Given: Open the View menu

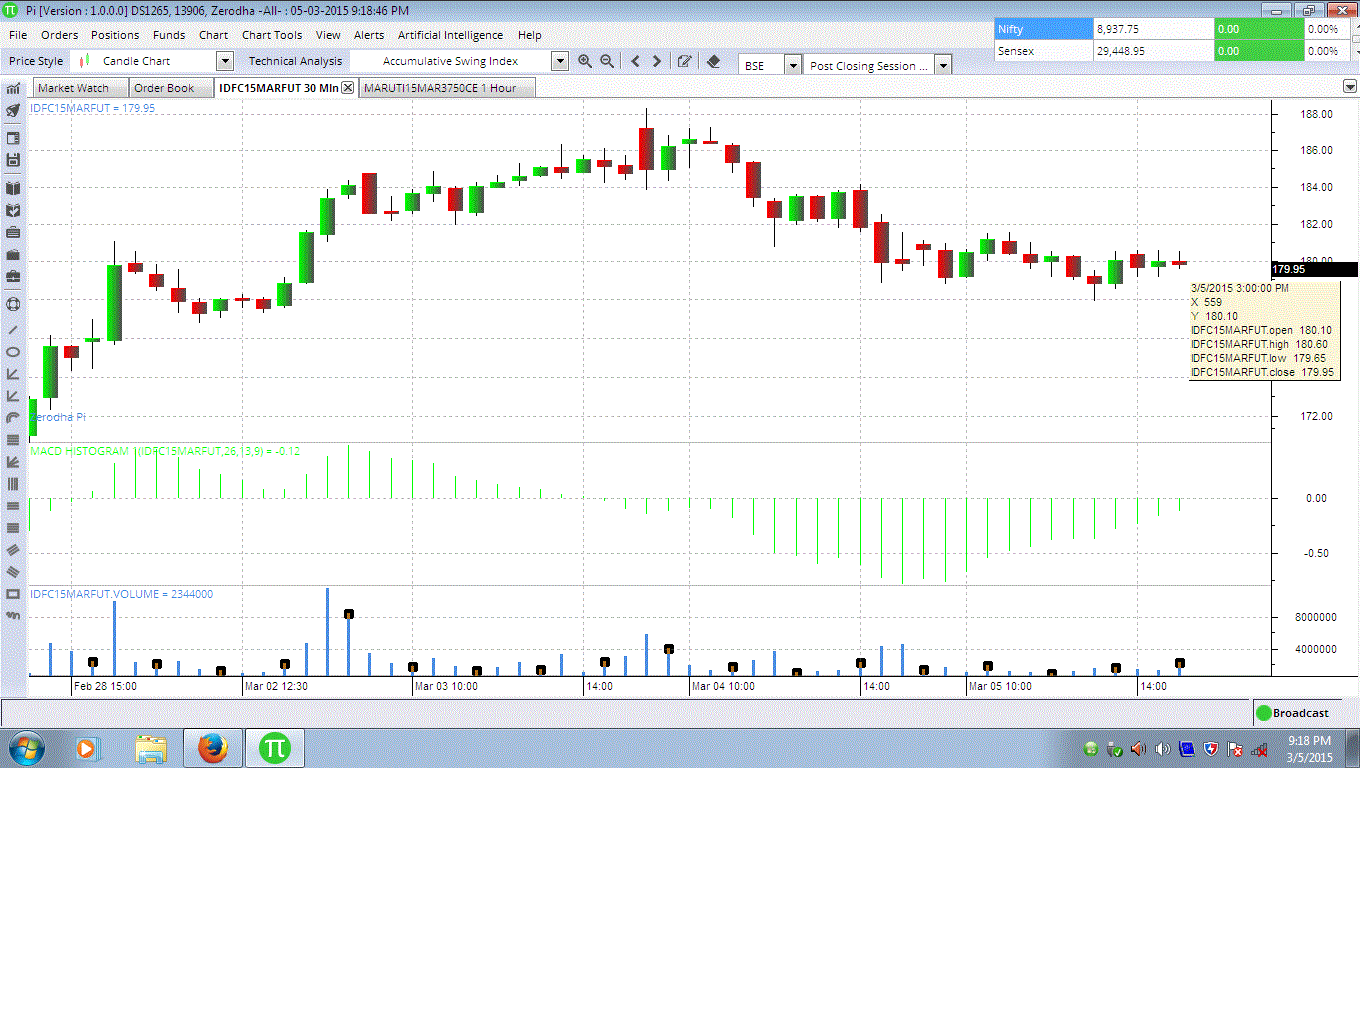Looking at the screenshot, I should (x=328, y=35).
